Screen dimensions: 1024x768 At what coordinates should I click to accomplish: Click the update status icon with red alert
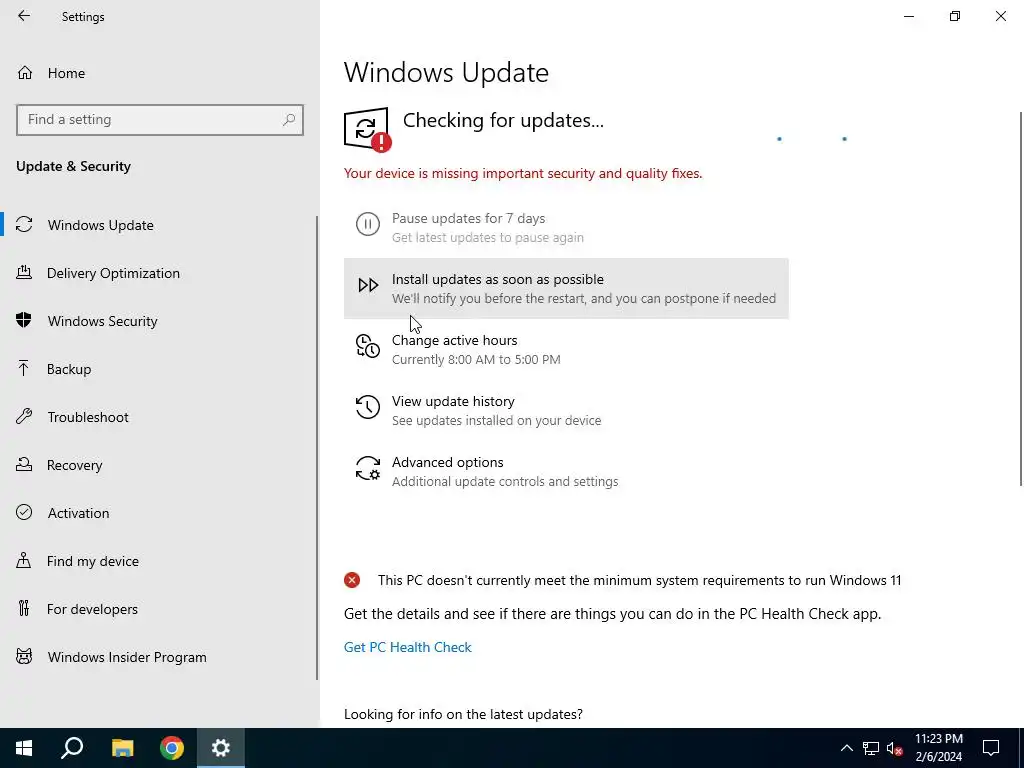click(368, 129)
